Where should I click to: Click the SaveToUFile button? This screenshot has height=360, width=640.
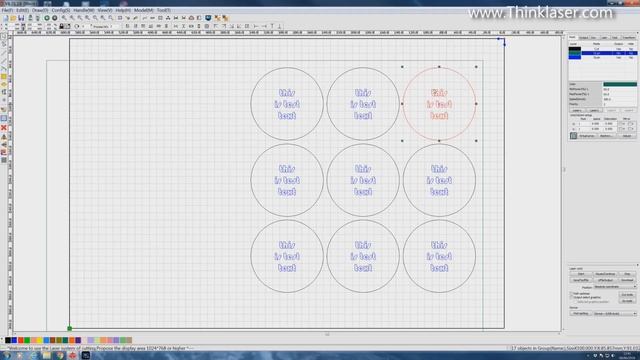click(581, 280)
